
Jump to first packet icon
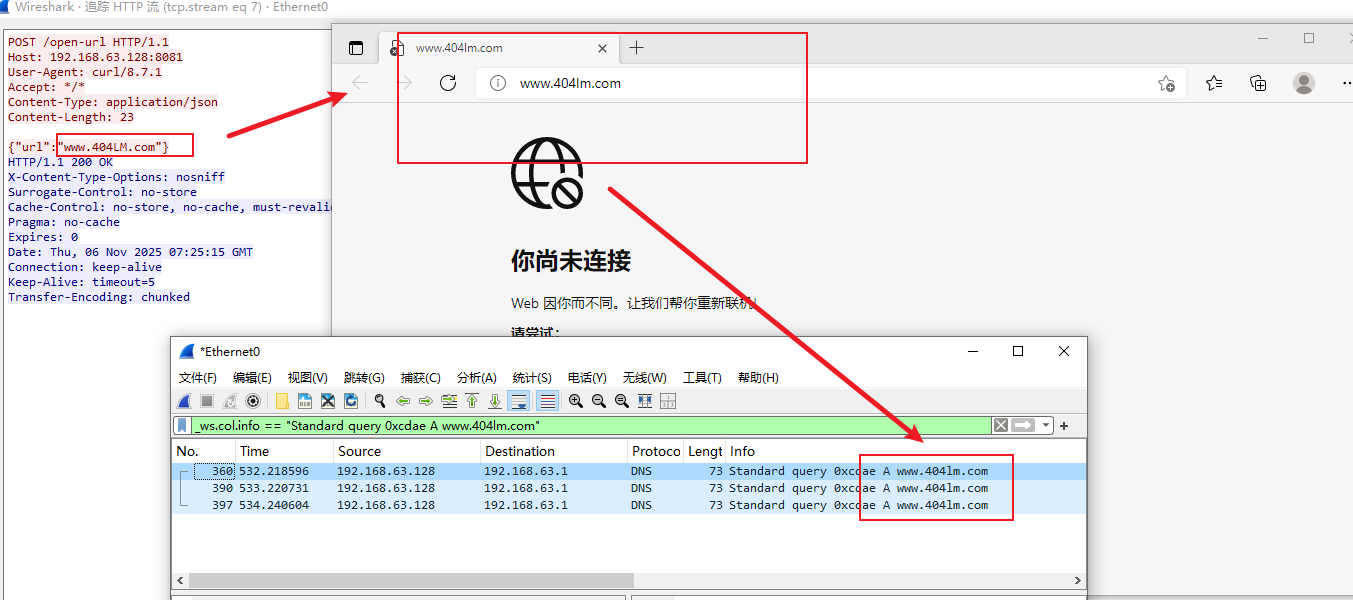[x=472, y=401]
